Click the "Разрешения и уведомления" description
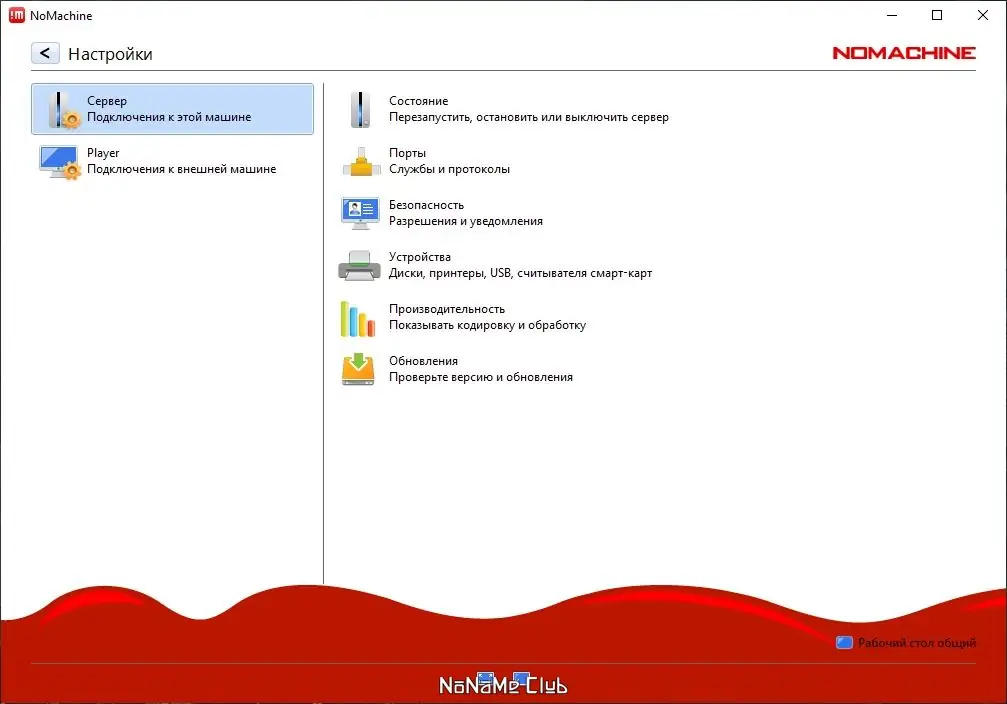1007x704 pixels. tap(466, 222)
